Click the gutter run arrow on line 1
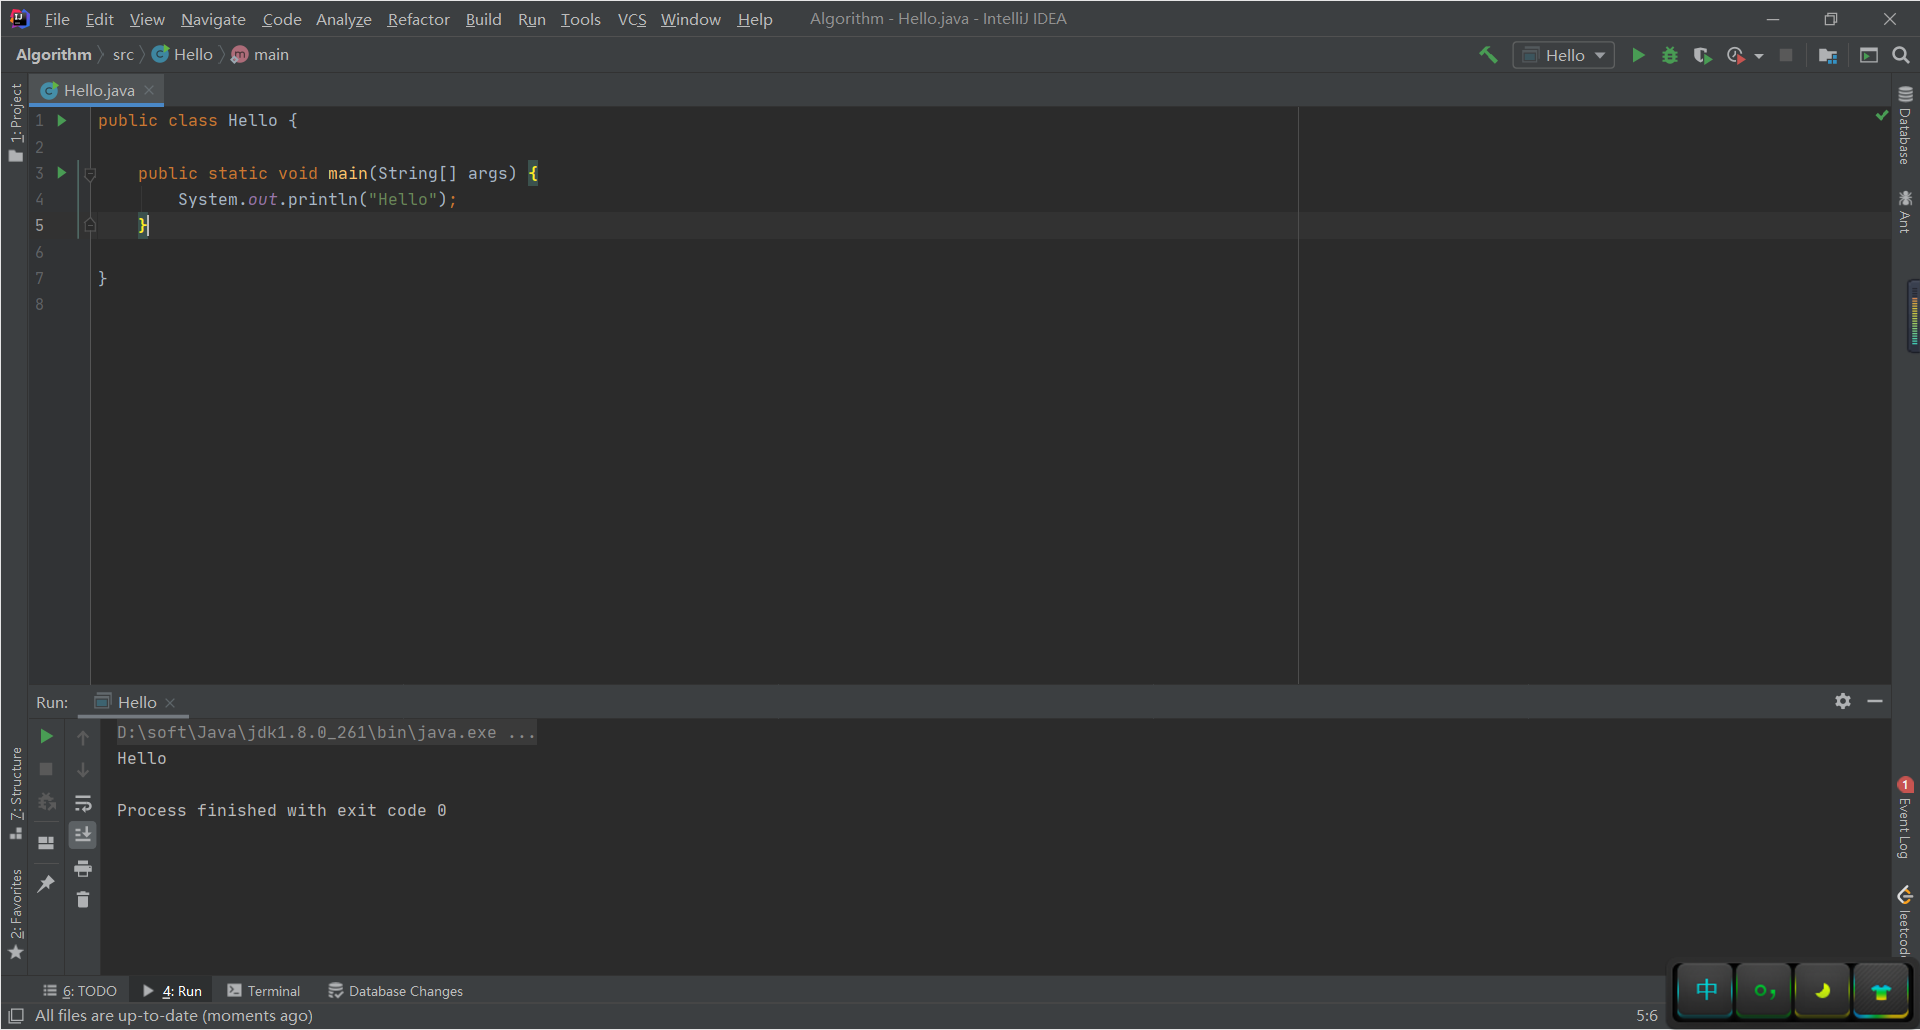The width and height of the screenshot is (1920, 1030). click(62, 120)
